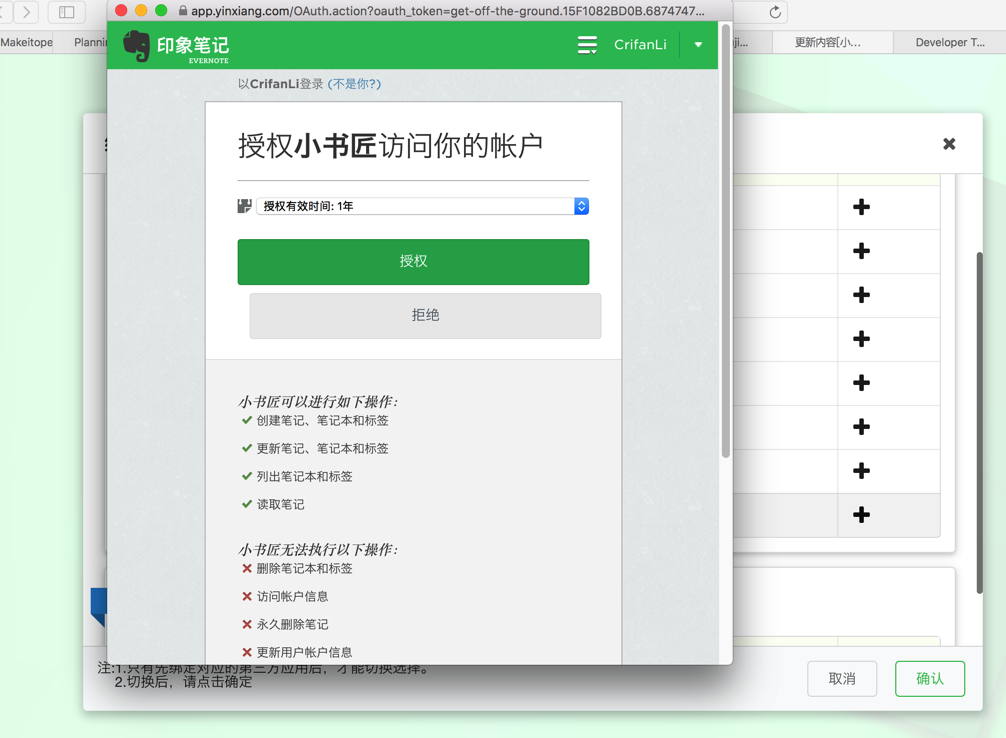This screenshot has width=1006, height=738.
Task: Click the app.yinxiang.com address bar
Action: [x=447, y=11]
